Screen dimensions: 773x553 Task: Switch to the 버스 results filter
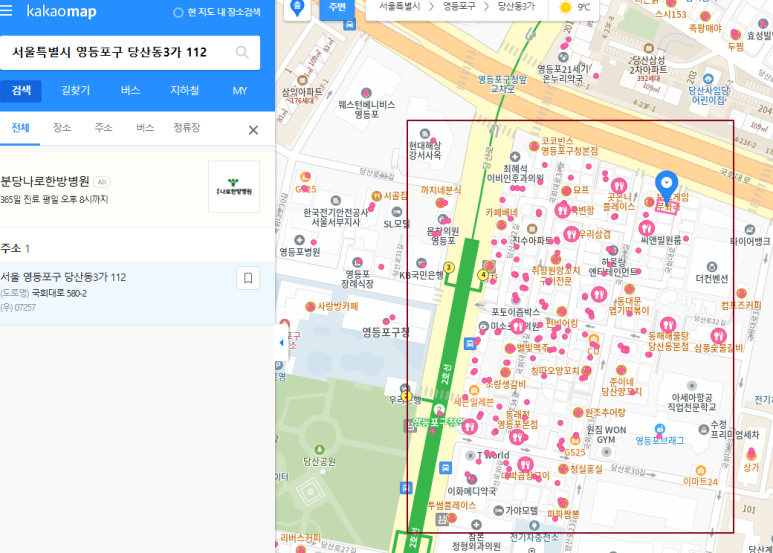(x=145, y=128)
